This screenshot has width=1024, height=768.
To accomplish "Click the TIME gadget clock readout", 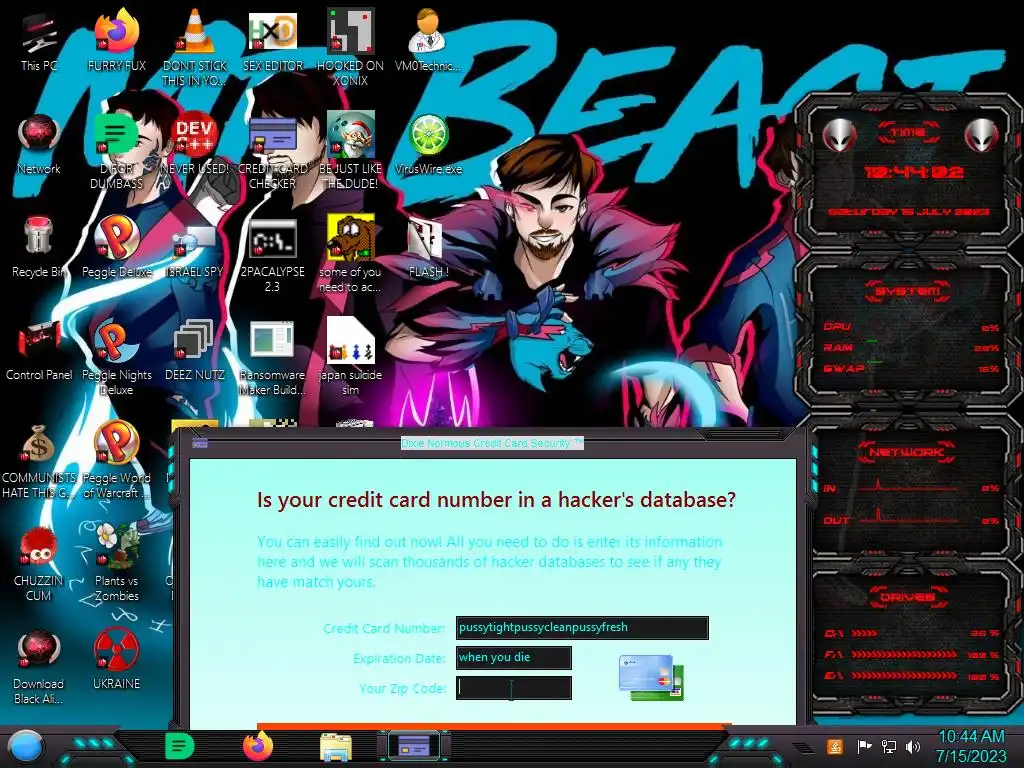I will (x=913, y=172).
